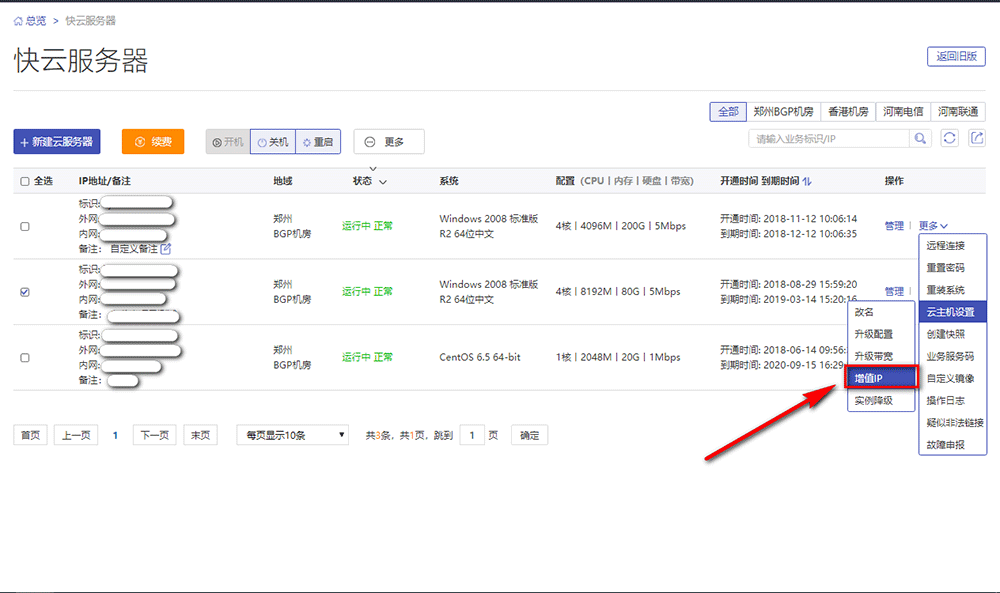Open the 每页显示10条 page size dropdown
Screen dimensions: 1000x593
coord(292,435)
